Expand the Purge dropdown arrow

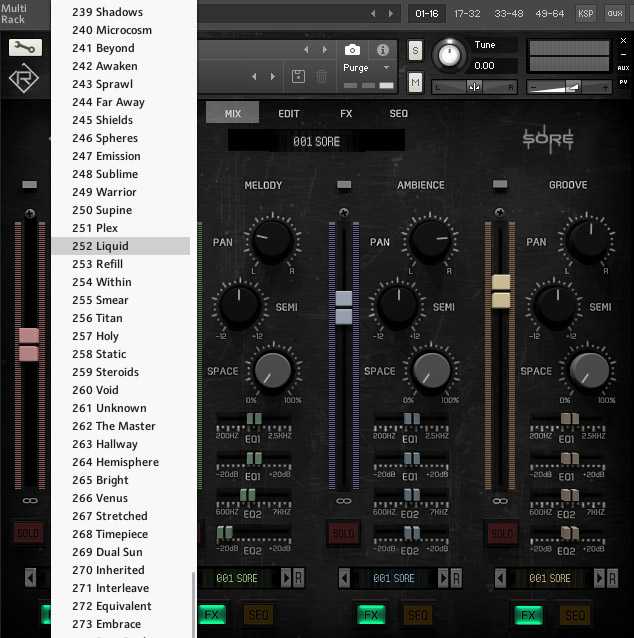(387, 68)
